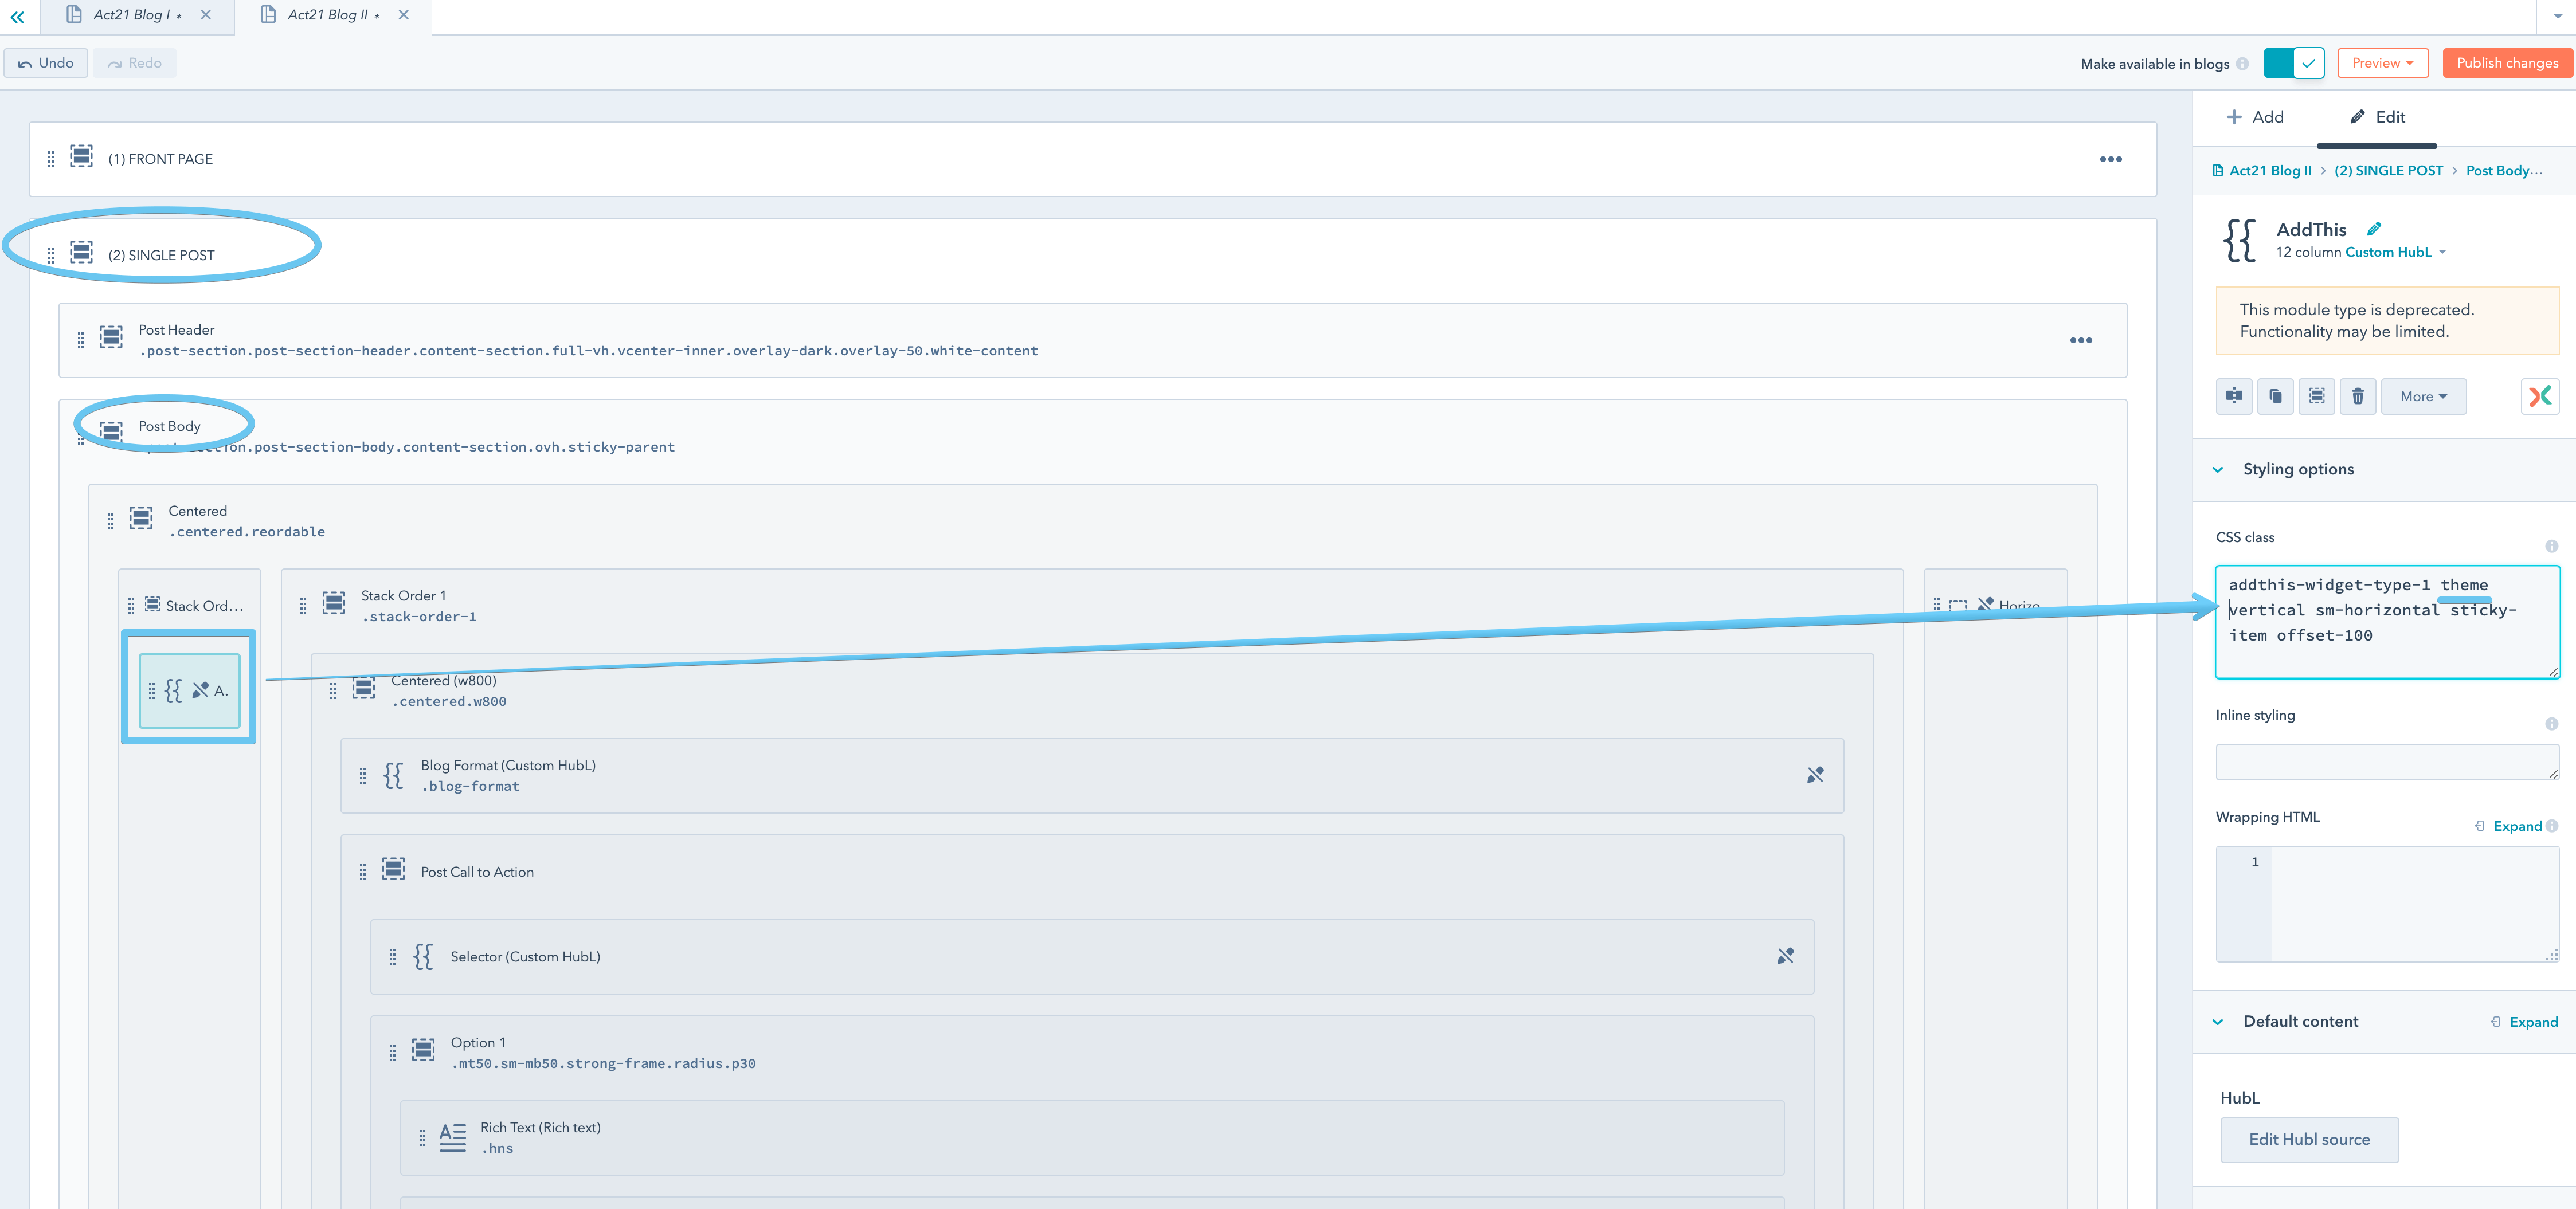Open the Preview dropdown
Screen dimensions: 2576x1209
2382,62
